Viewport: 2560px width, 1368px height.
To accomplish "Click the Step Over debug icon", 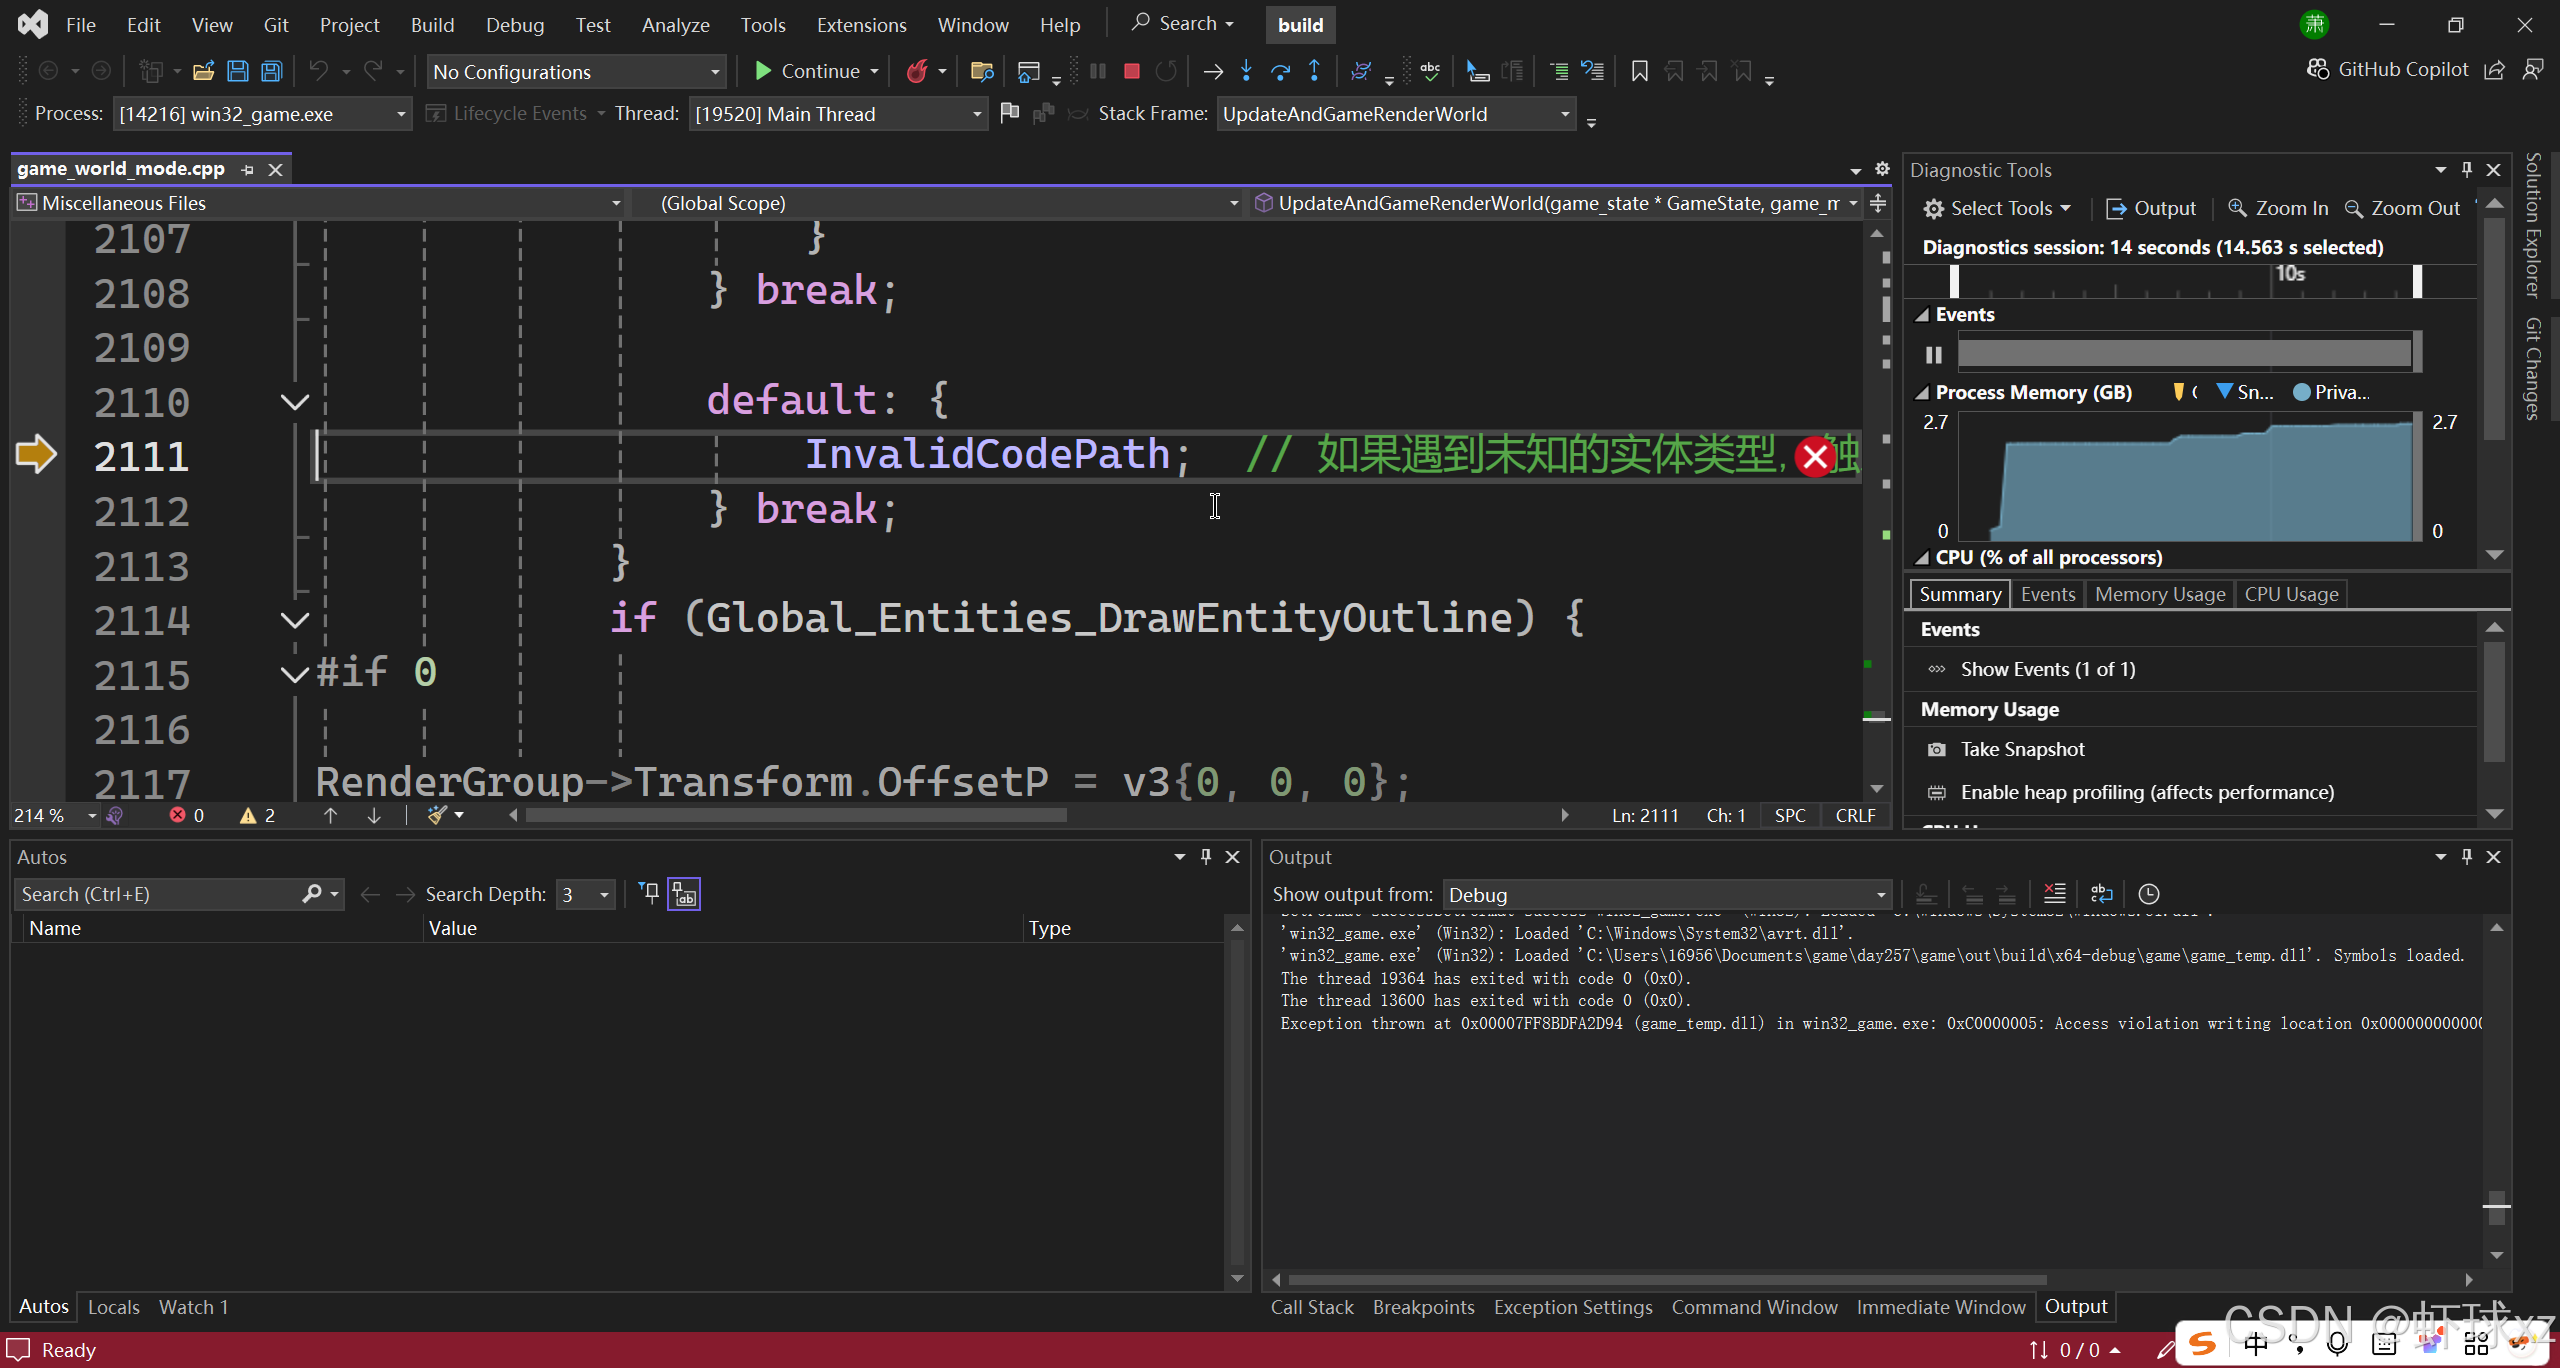I will (x=1280, y=71).
